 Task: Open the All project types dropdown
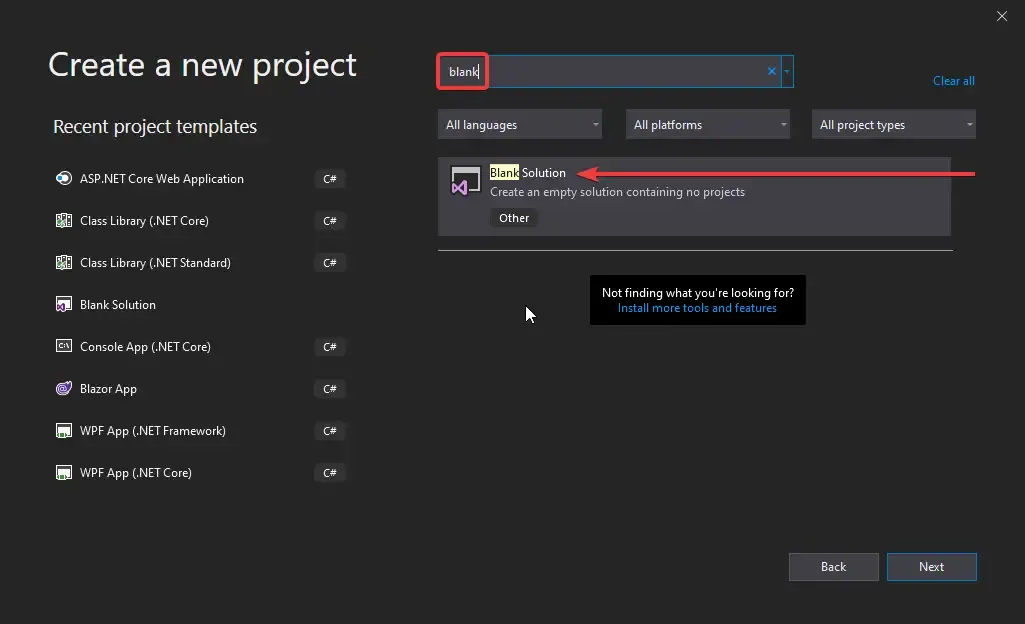coord(893,124)
